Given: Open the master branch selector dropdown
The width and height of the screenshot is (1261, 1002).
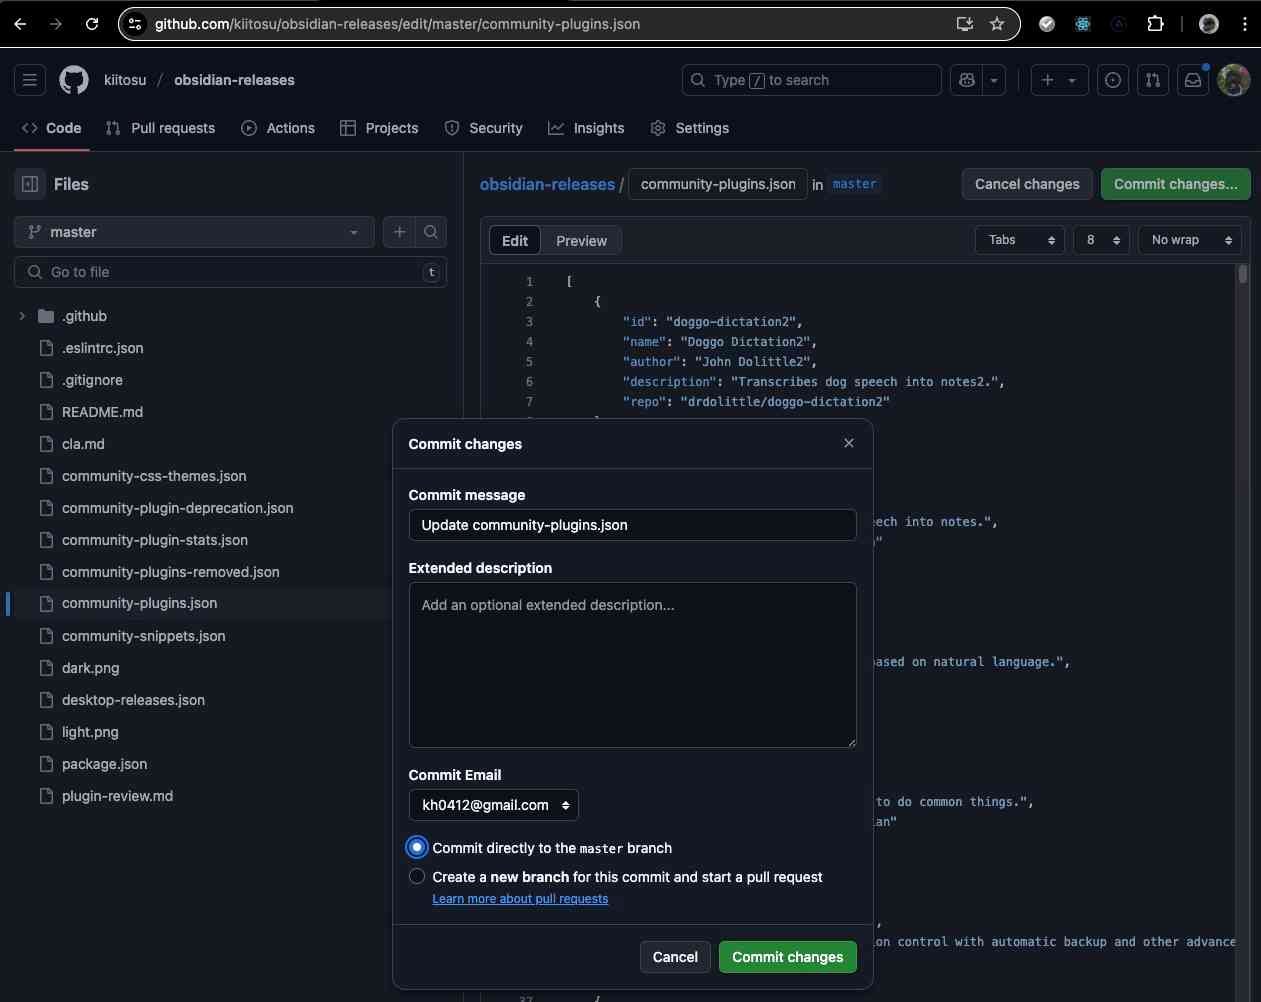Looking at the screenshot, I should coord(194,232).
